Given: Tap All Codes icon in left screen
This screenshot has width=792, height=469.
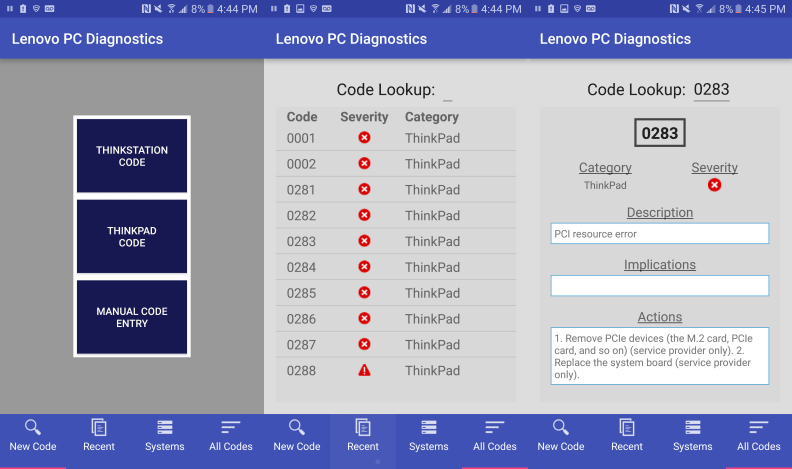Looking at the screenshot, I should pos(230,427).
